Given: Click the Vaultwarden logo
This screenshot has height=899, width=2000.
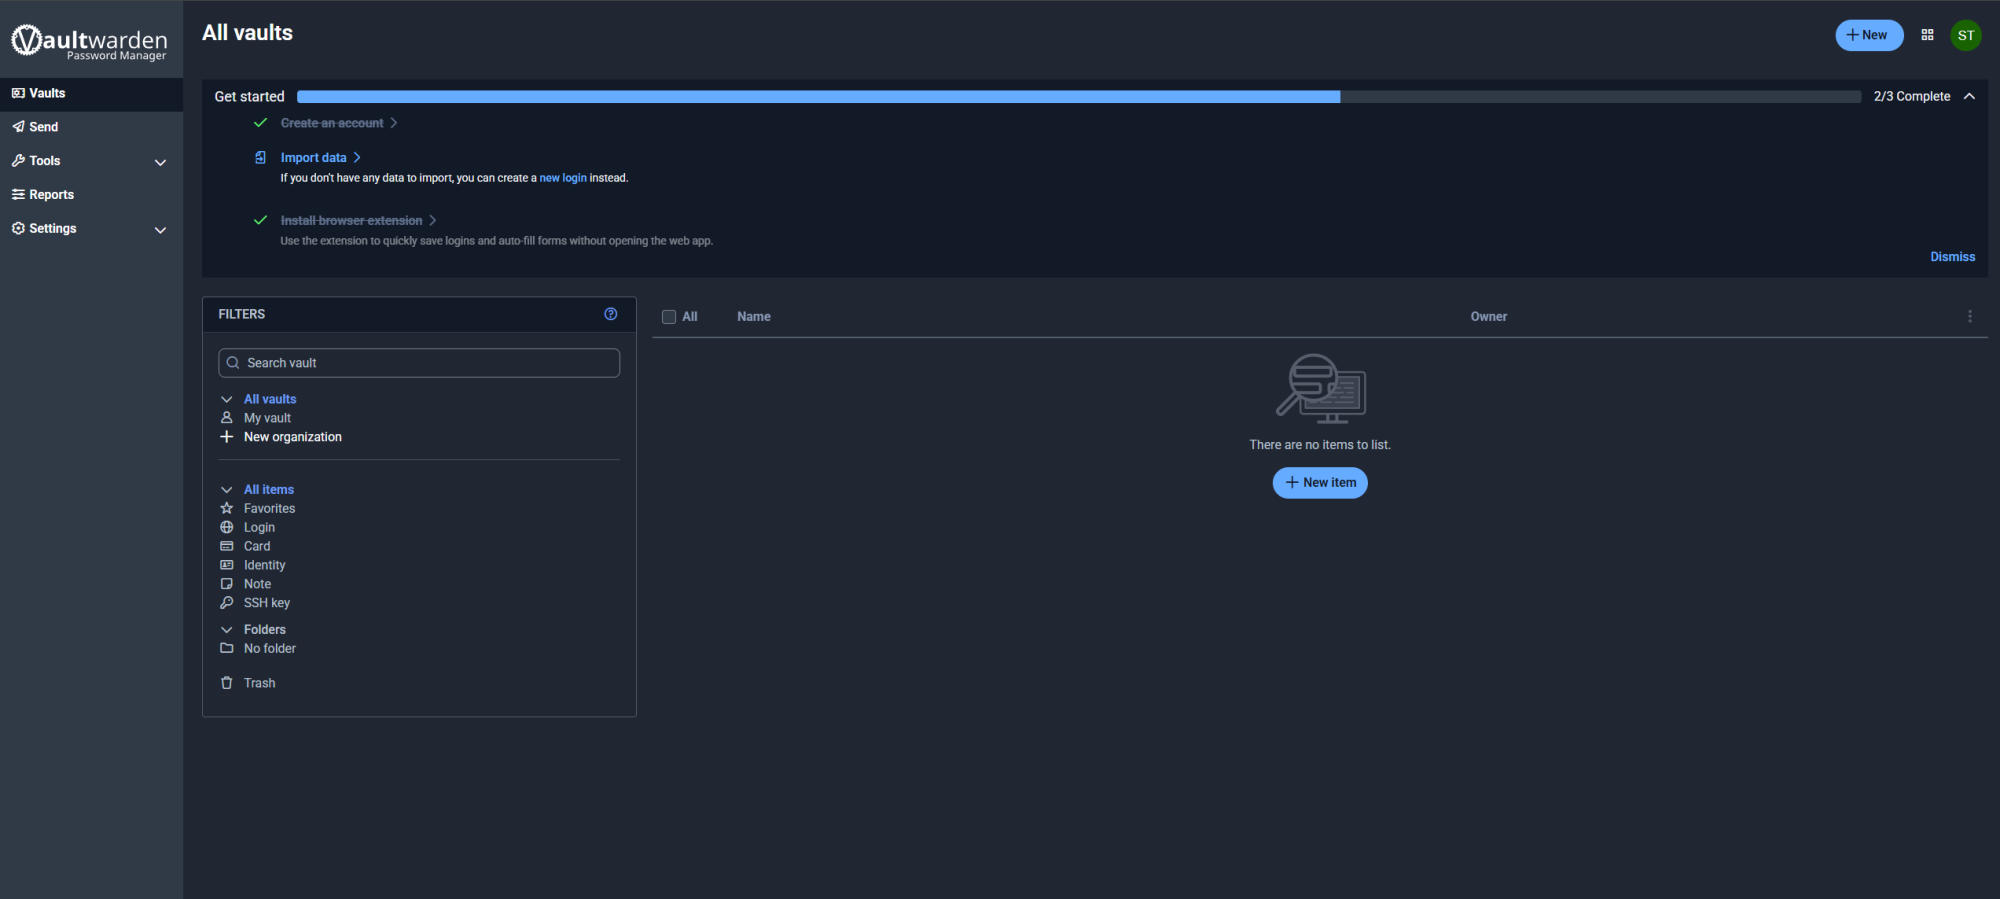Looking at the screenshot, I should coord(89,41).
